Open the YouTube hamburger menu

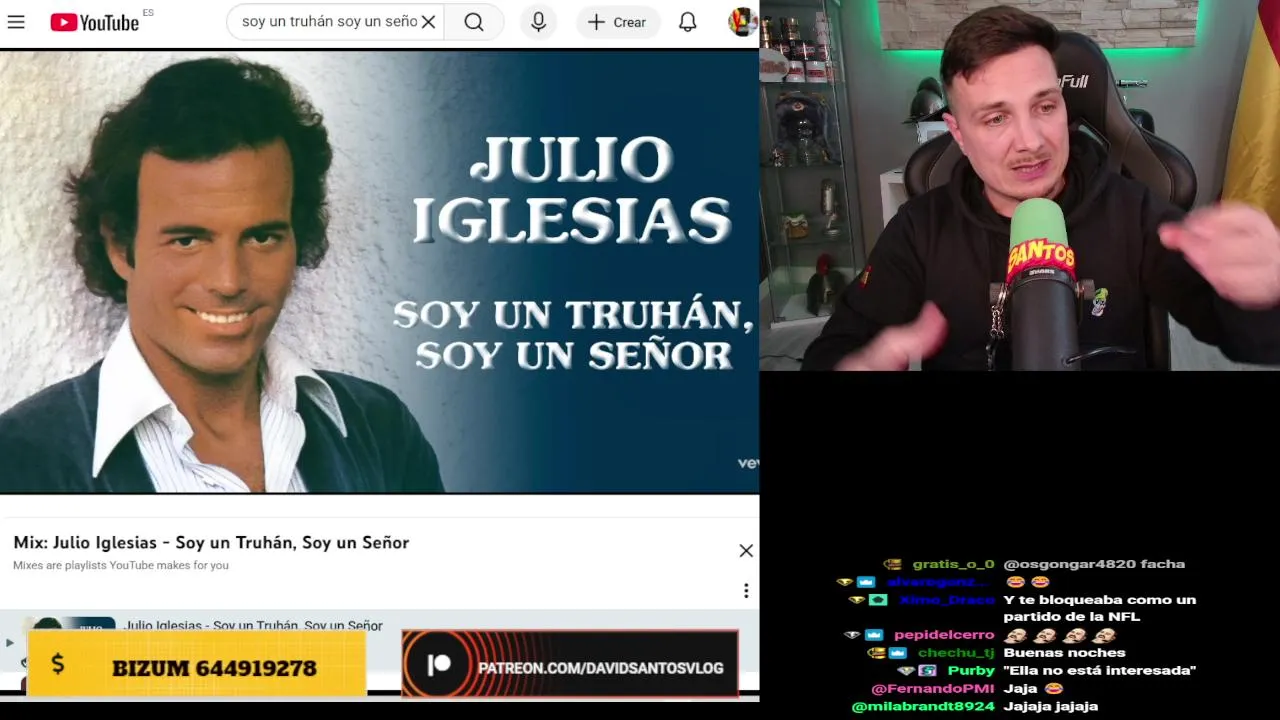[16, 22]
